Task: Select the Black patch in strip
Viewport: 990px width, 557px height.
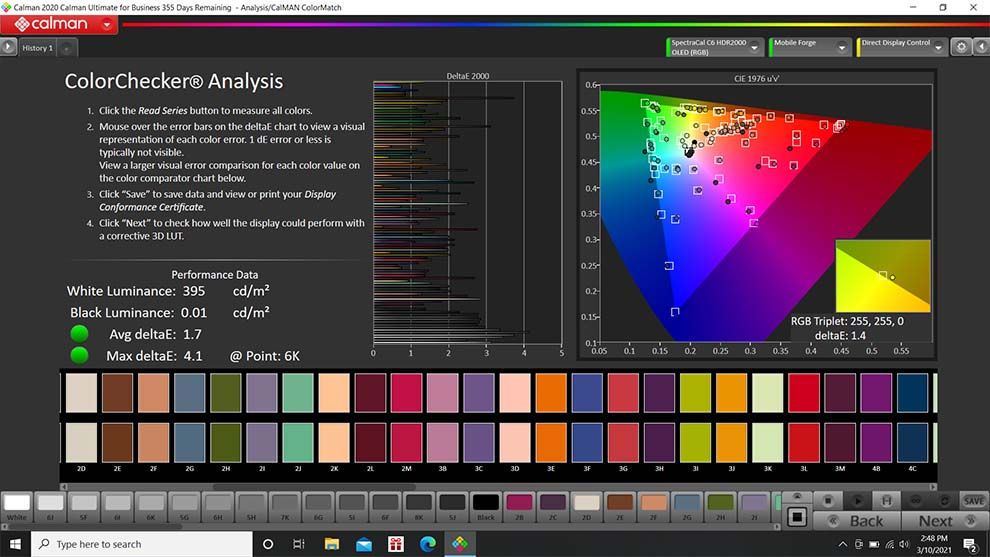Action: coord(486,507)
